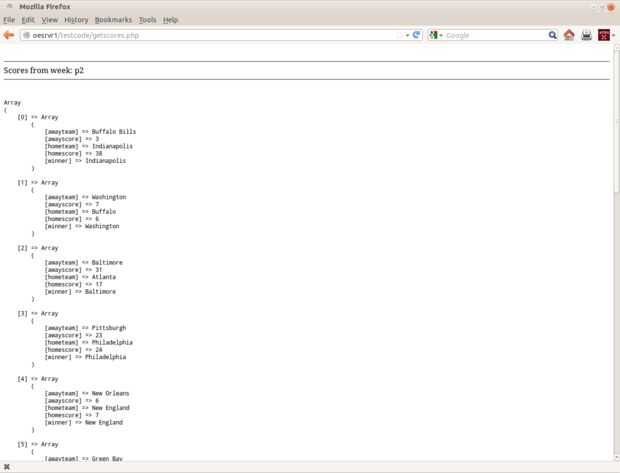Click the '[3] => Array' line

click(x=38, y=314)
